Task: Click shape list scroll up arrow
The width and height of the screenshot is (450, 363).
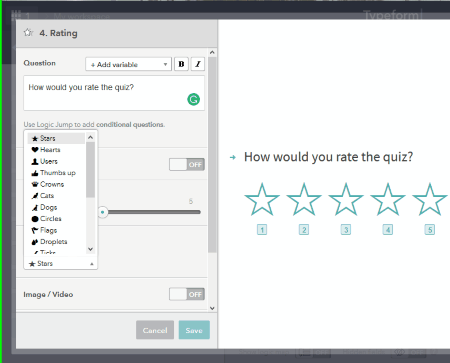Action: point(90,137)
